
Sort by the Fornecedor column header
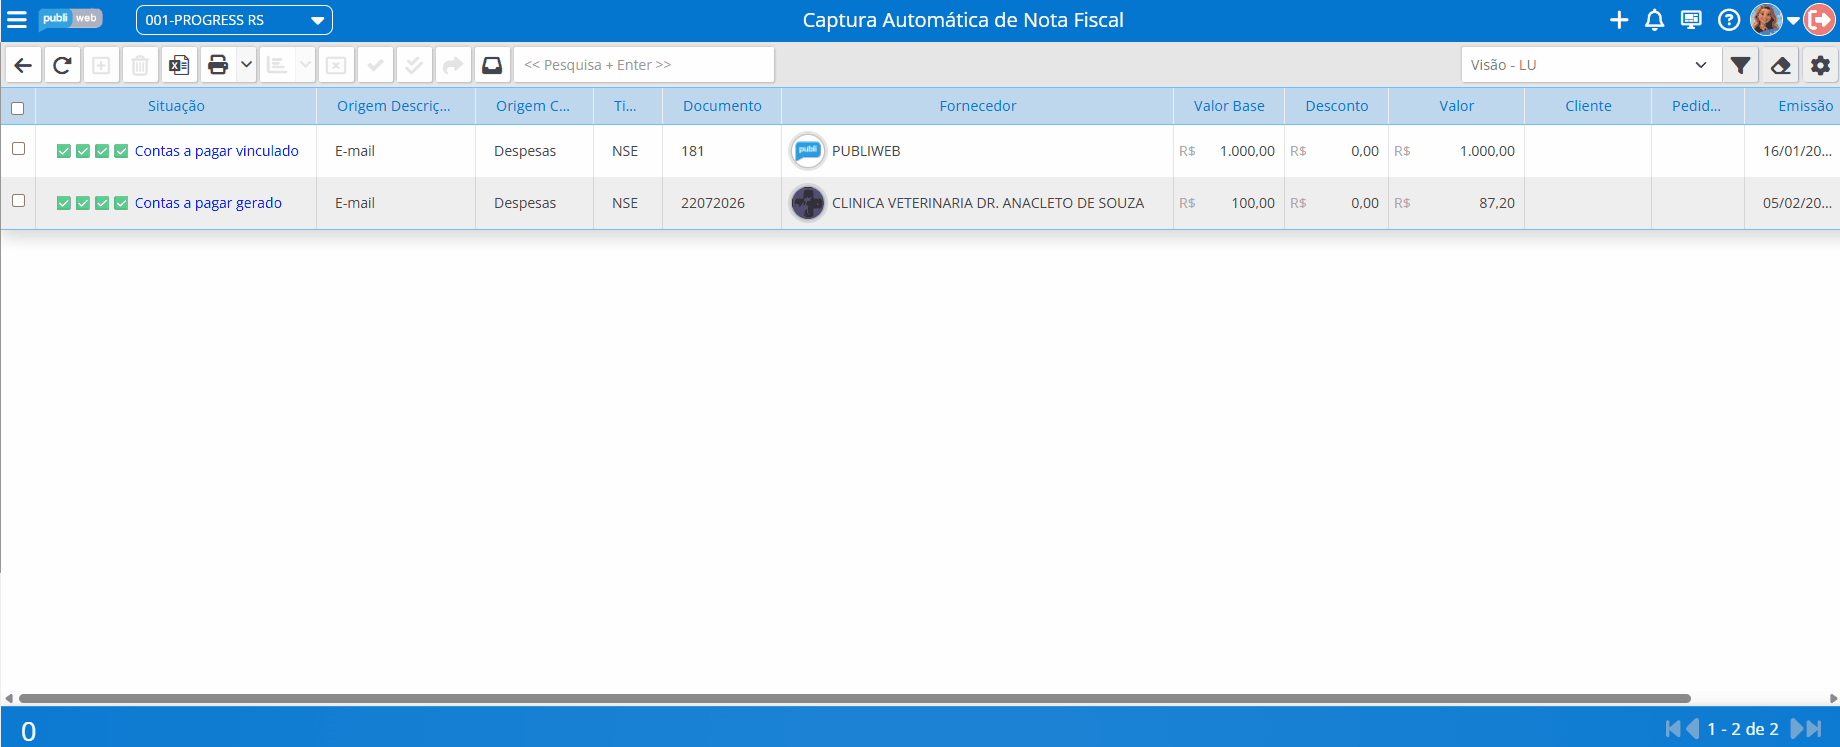977,106
